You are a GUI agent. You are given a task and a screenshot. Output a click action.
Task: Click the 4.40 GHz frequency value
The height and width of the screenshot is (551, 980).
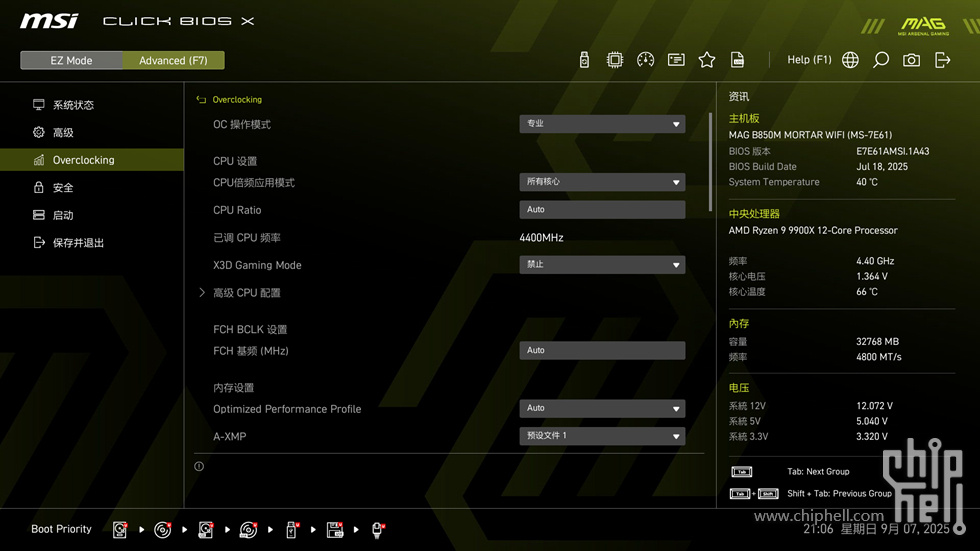pos(875,261)
